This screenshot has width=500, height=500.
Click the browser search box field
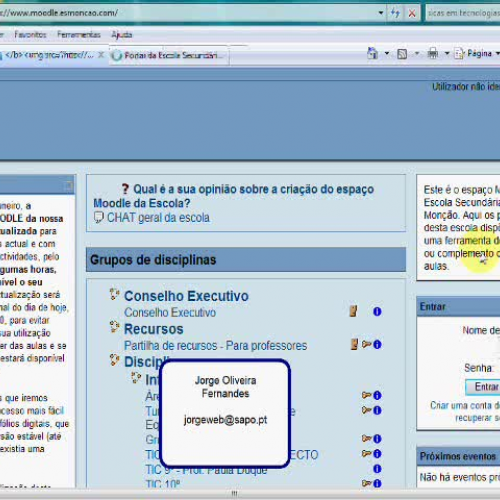[x=463, y=13]
